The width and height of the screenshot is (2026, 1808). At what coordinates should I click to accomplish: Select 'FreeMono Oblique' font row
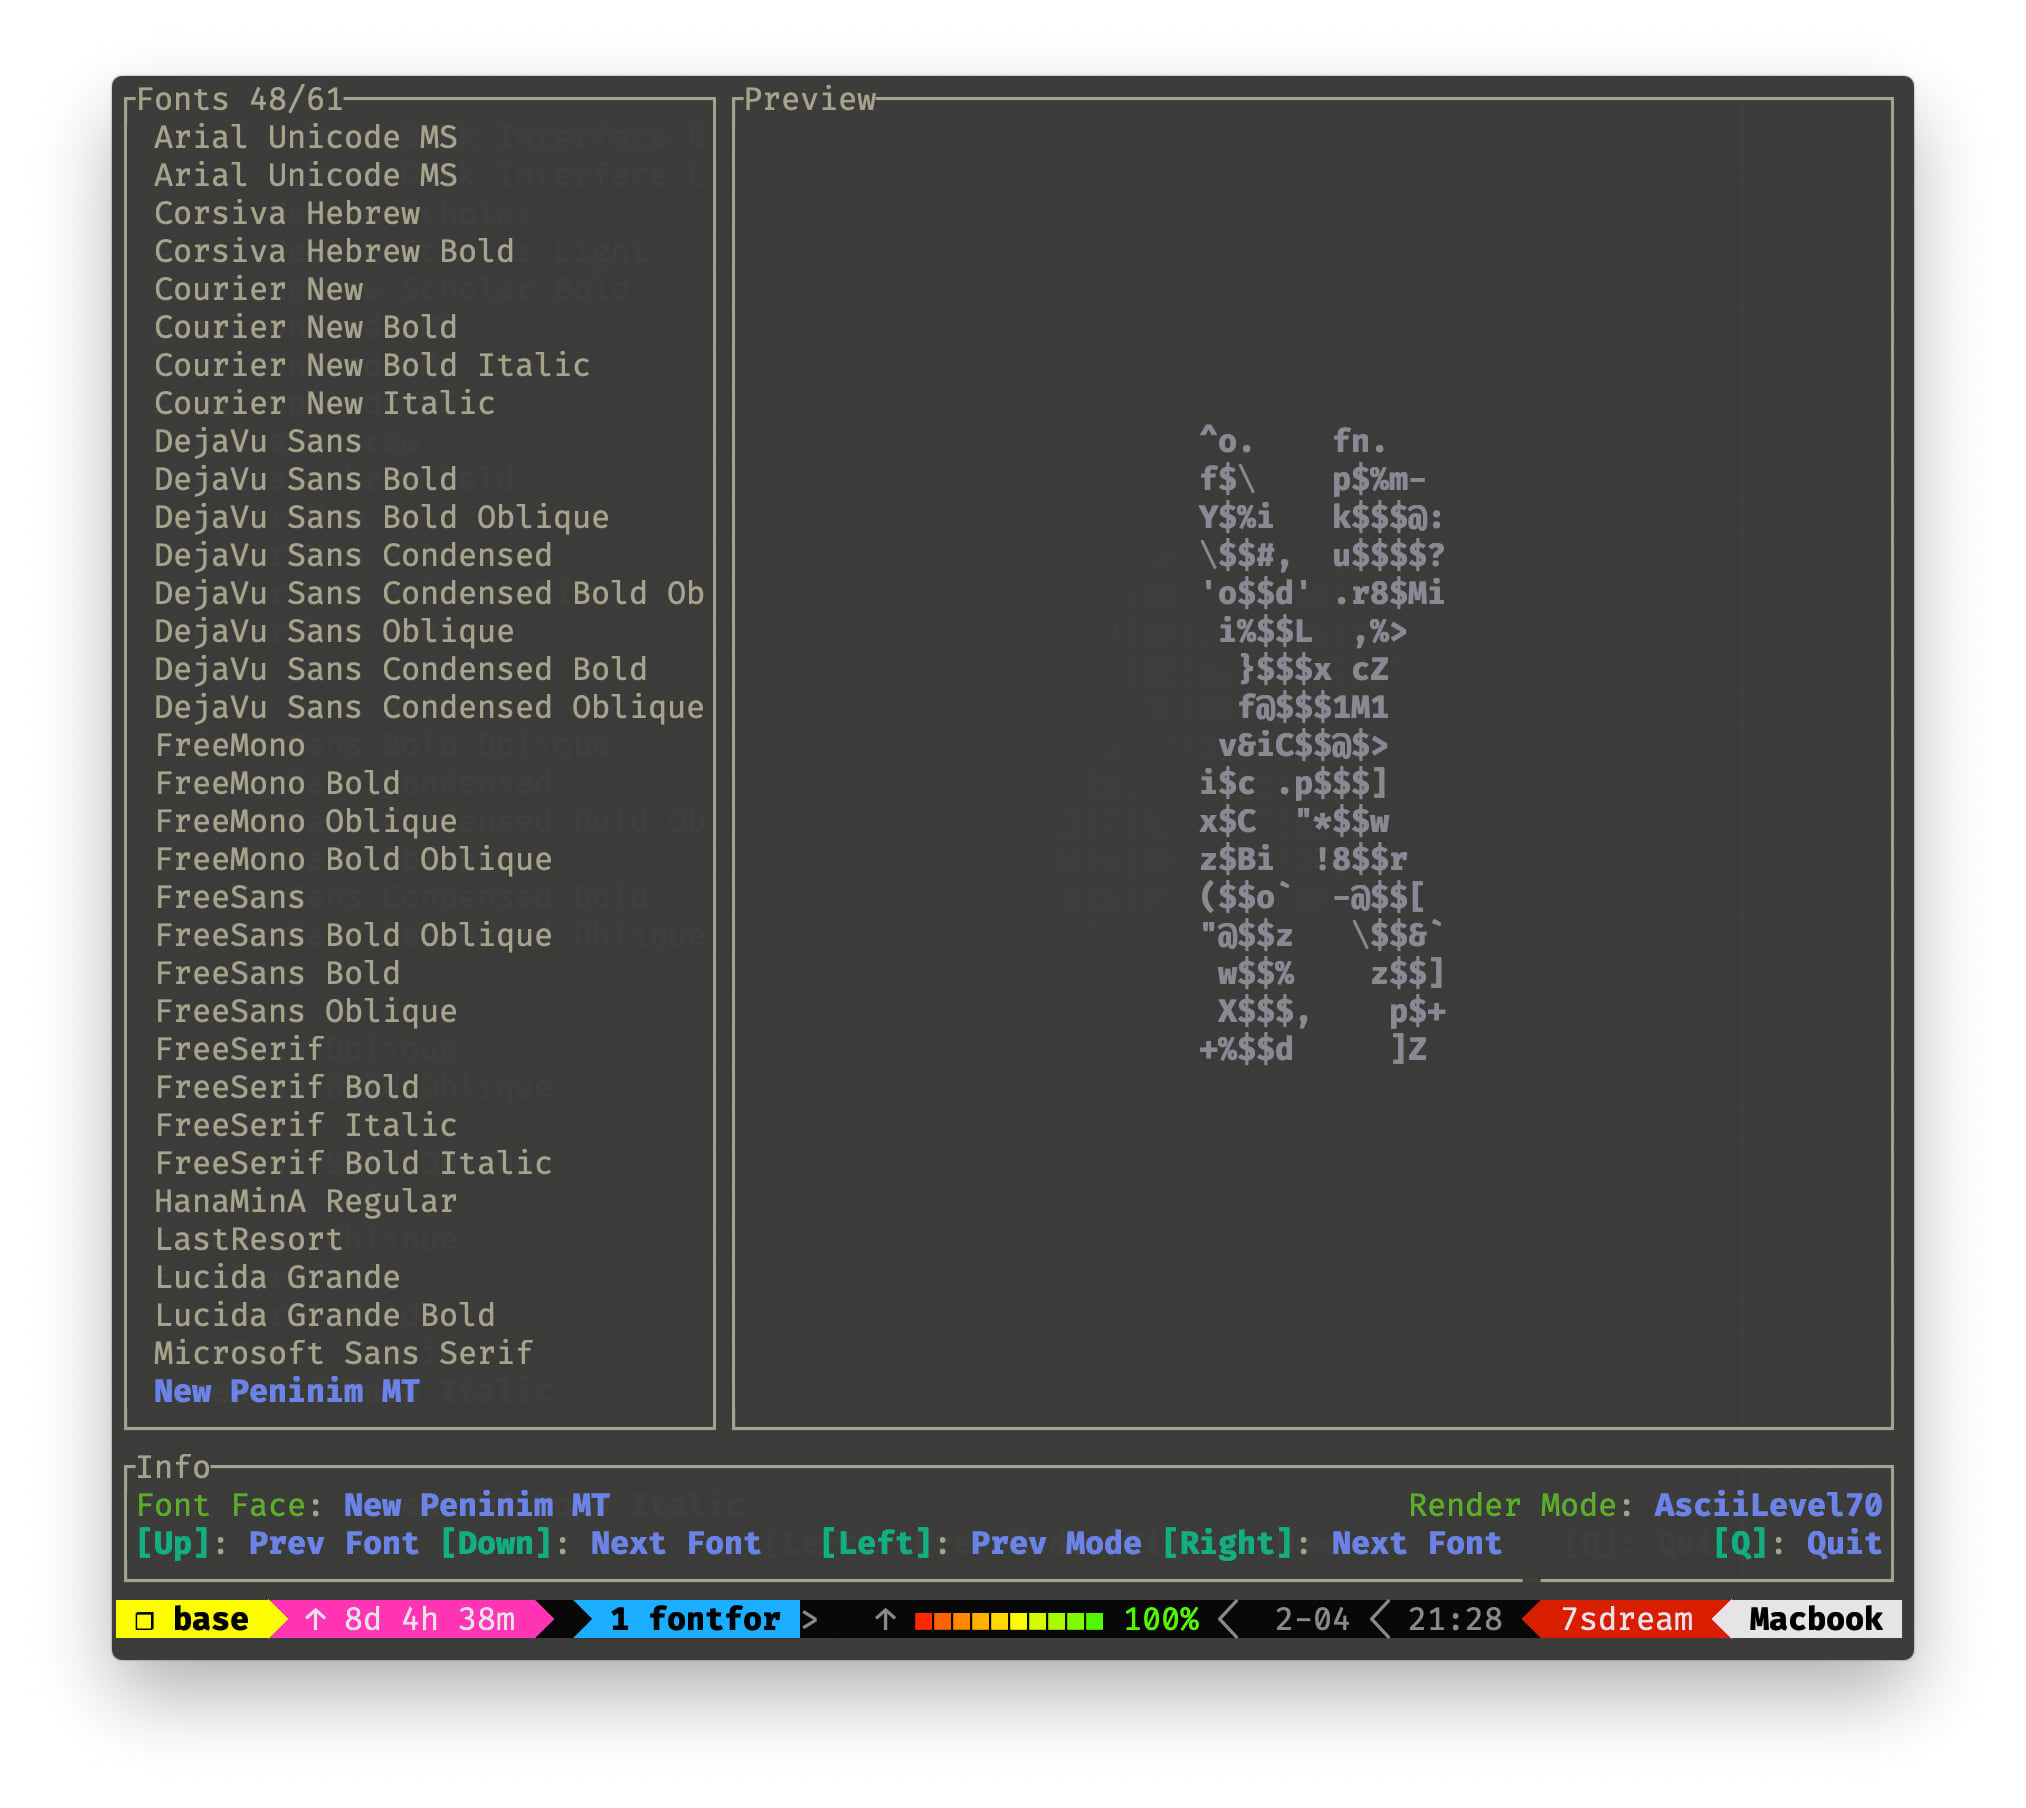[306, 821]
